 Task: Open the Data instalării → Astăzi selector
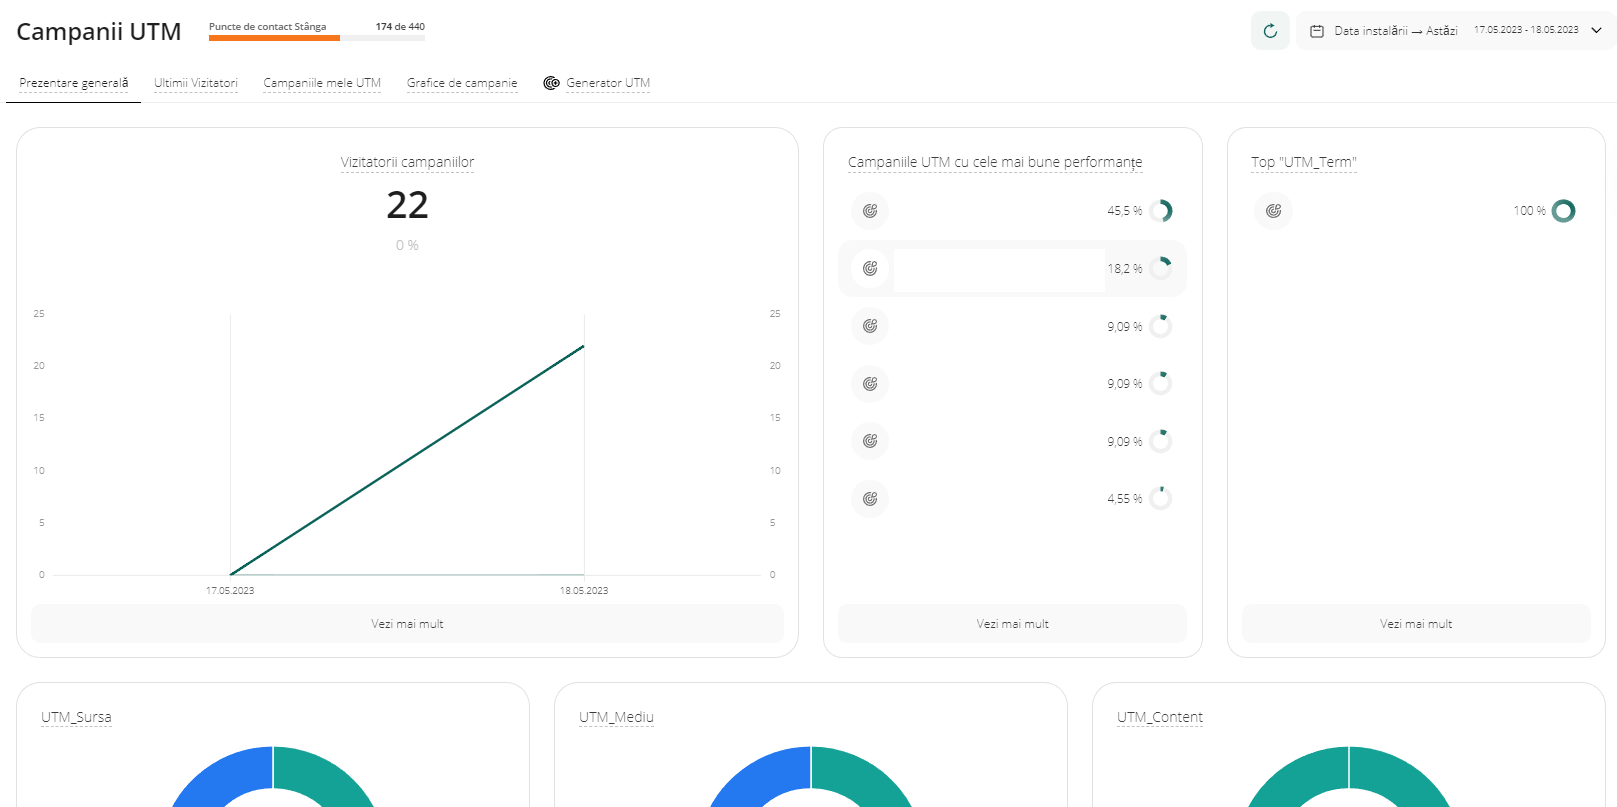pos(1395,31)
